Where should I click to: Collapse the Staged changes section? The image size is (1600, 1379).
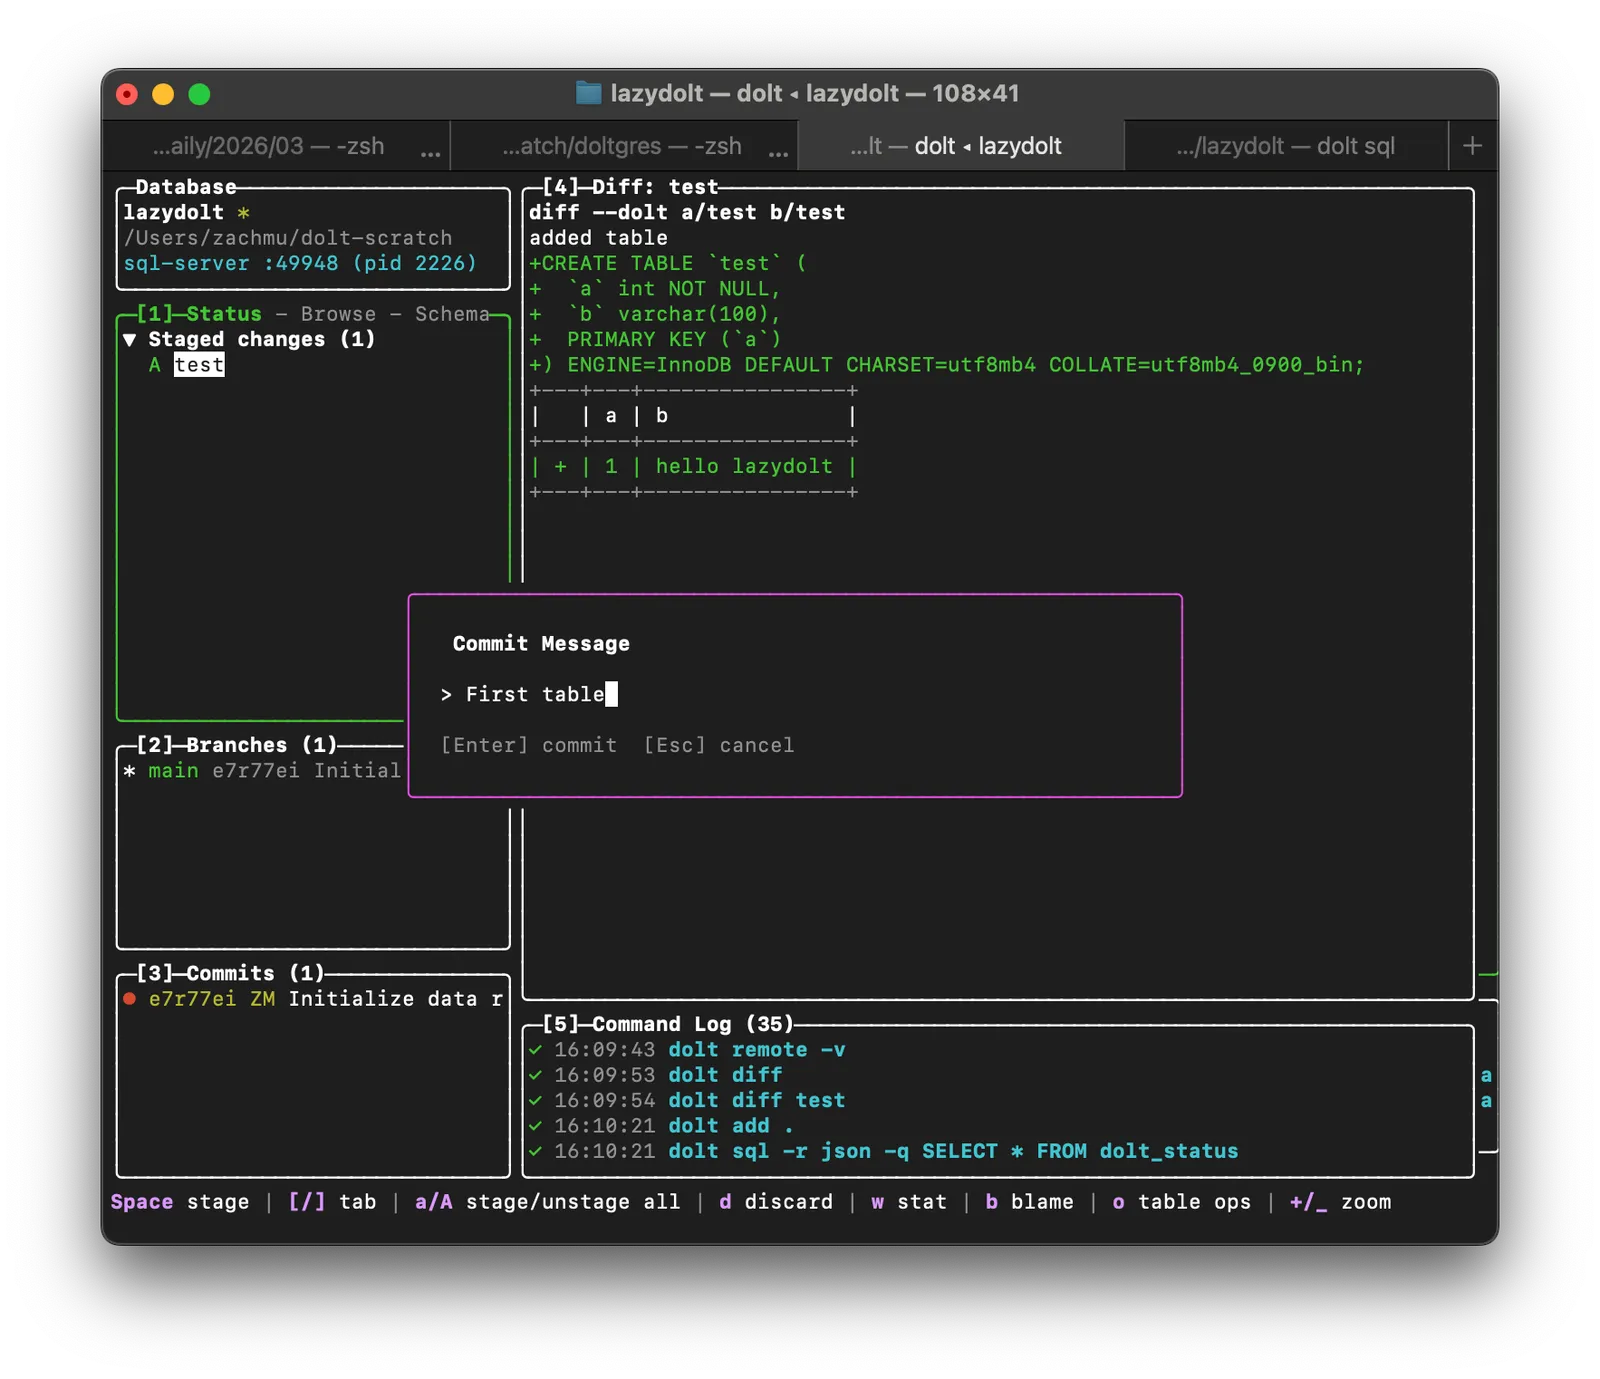click(x=130, y=340)
